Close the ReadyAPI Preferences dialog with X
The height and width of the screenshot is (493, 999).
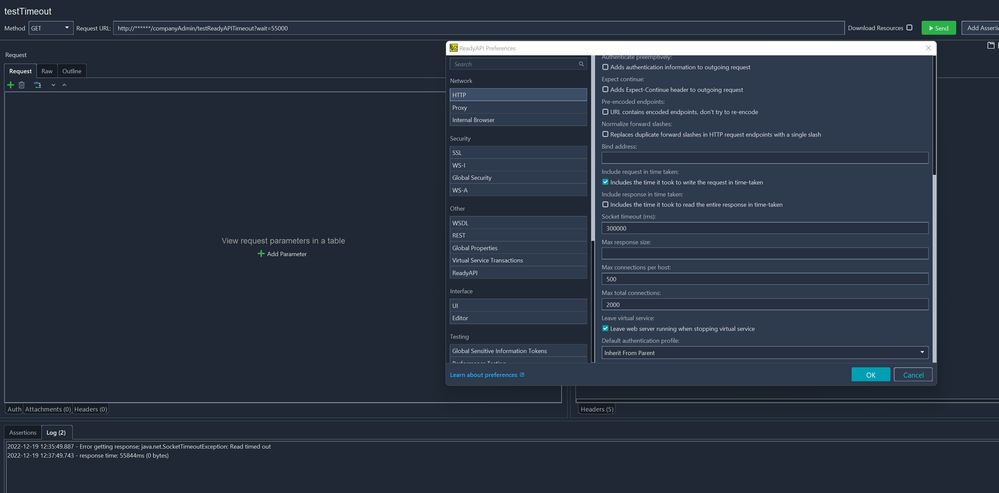[x=928, y=48]
